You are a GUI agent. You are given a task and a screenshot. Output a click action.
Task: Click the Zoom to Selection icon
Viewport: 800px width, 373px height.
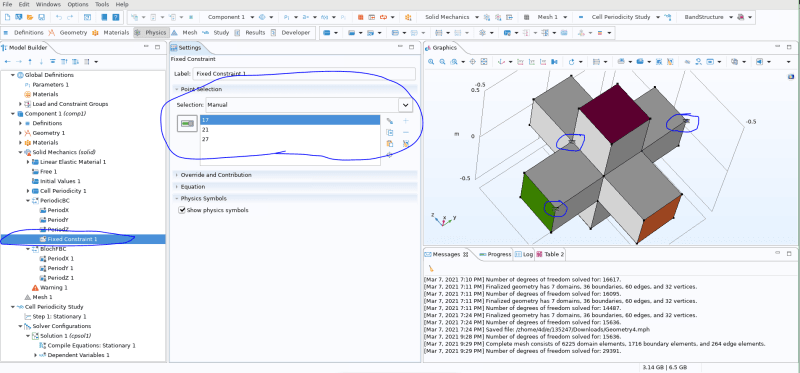point(389,155)
